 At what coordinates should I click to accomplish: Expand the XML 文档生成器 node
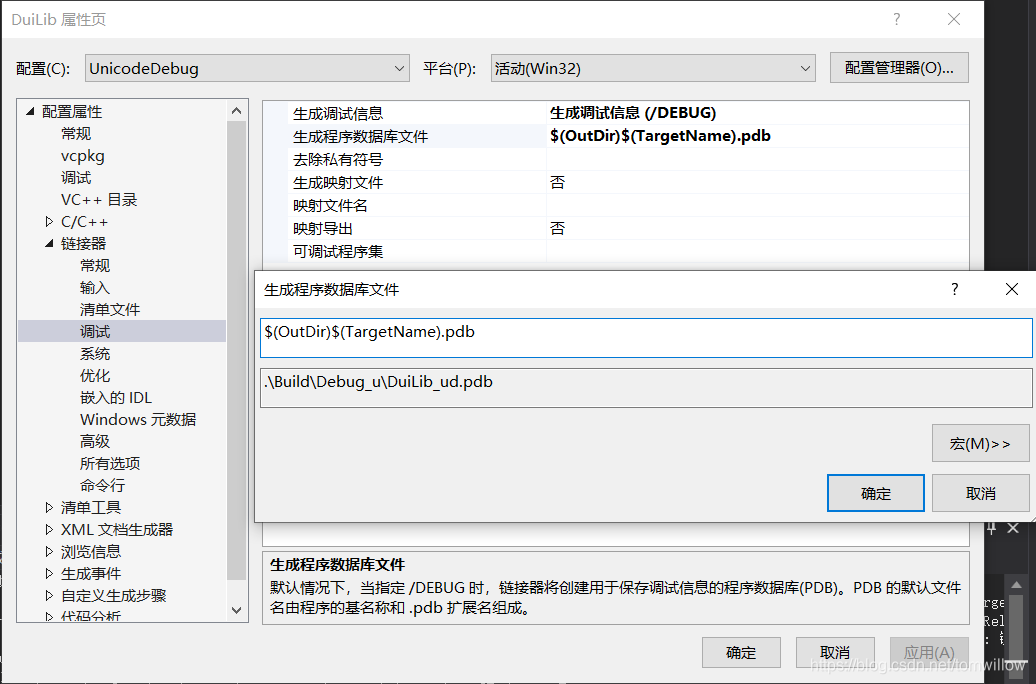(49, 529)
